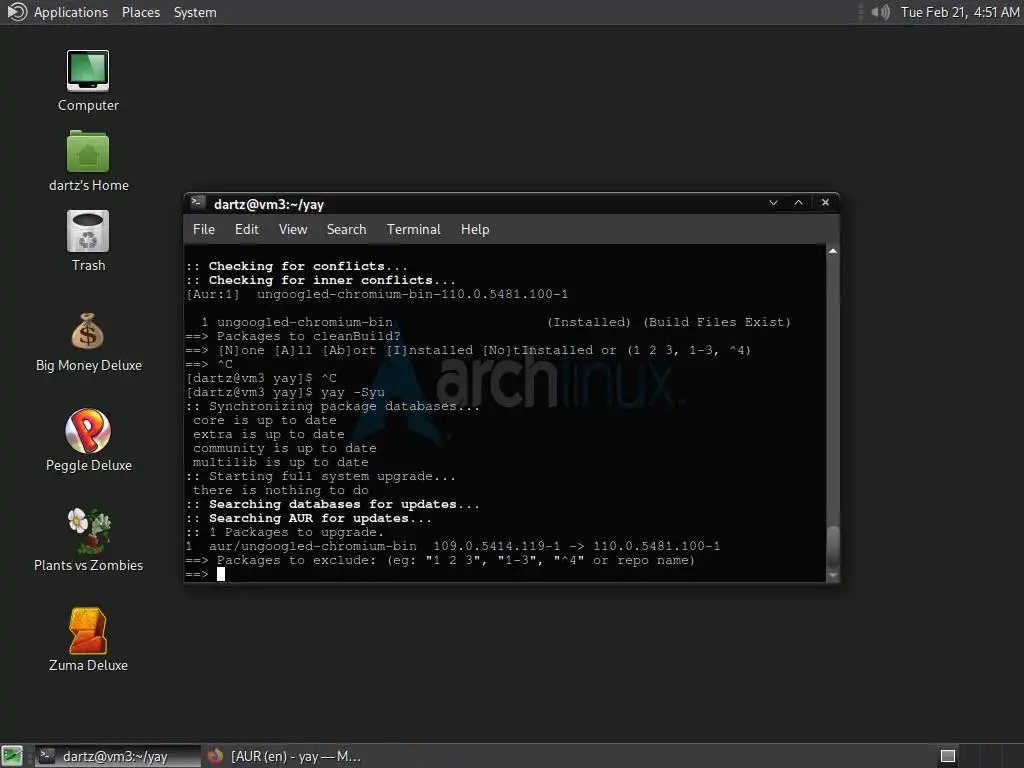Screen dimensions: 1024x768
Task: Click the terminal scrollbar thumb
Action: pos(833,547)
